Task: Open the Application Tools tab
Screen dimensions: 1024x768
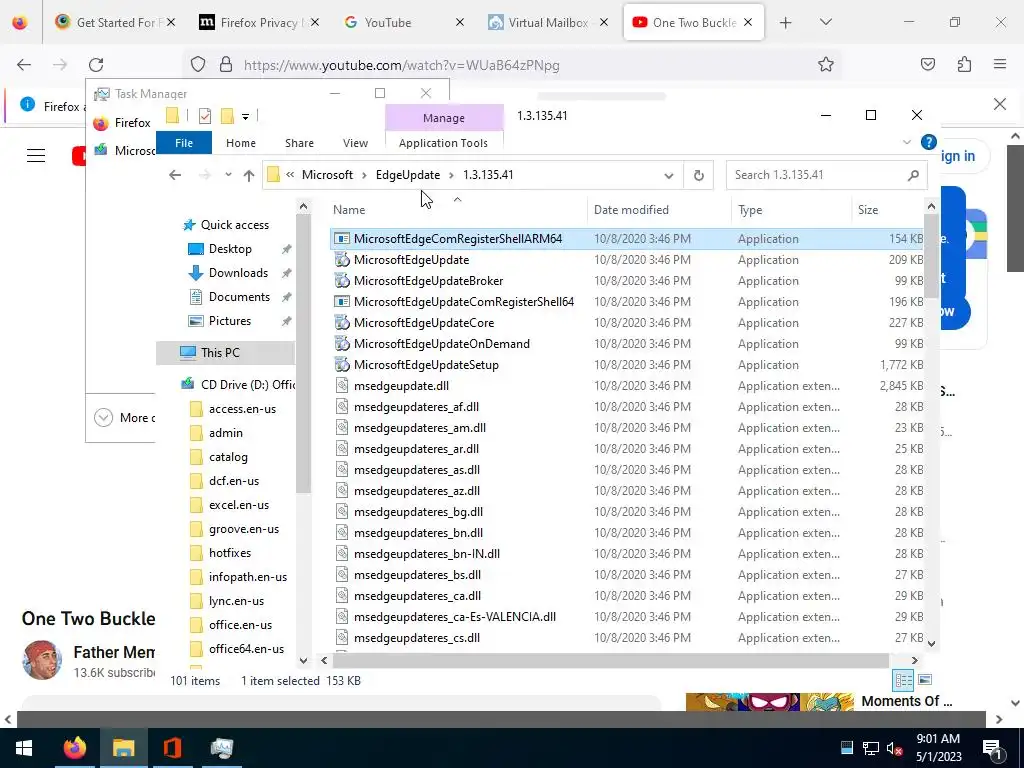Action: [x=443, y=143]
